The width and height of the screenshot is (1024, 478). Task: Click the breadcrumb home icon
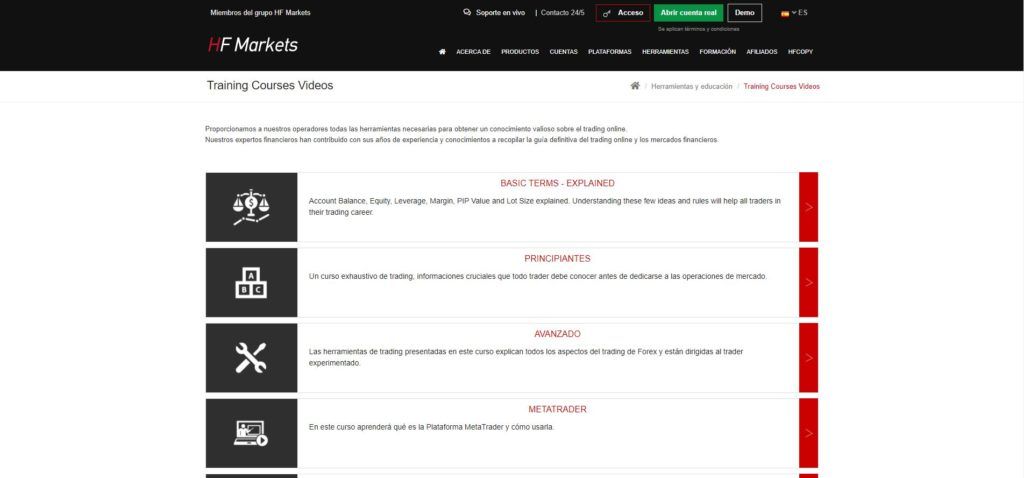click(635, 86)
